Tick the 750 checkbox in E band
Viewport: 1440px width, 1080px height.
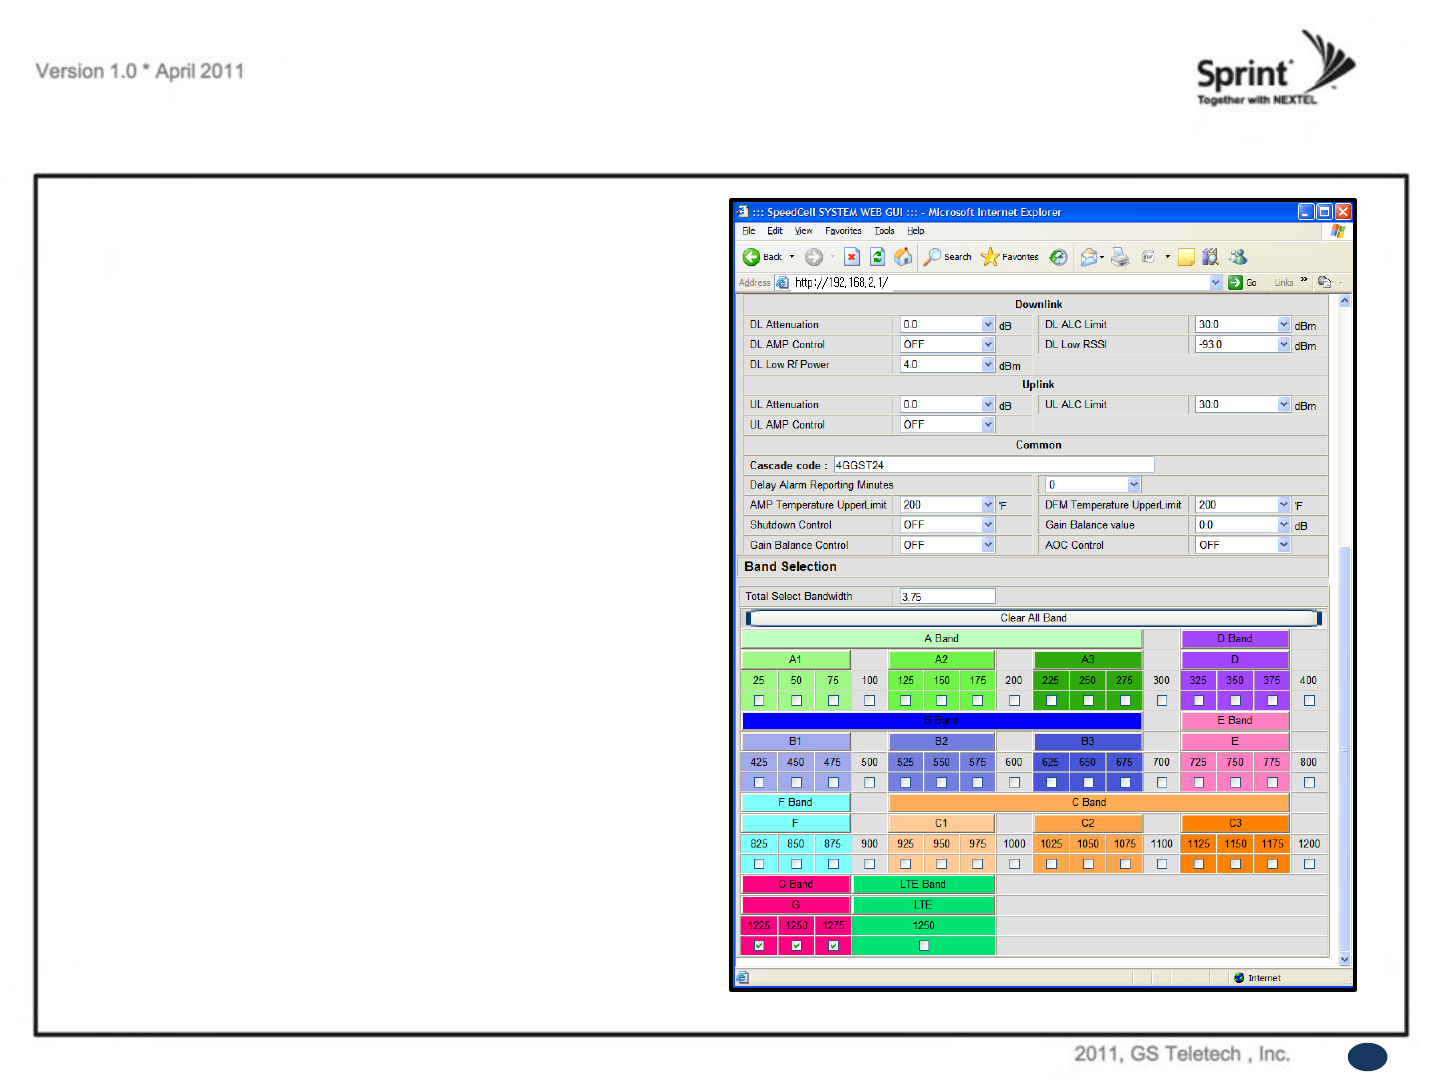coord(1235,783)
